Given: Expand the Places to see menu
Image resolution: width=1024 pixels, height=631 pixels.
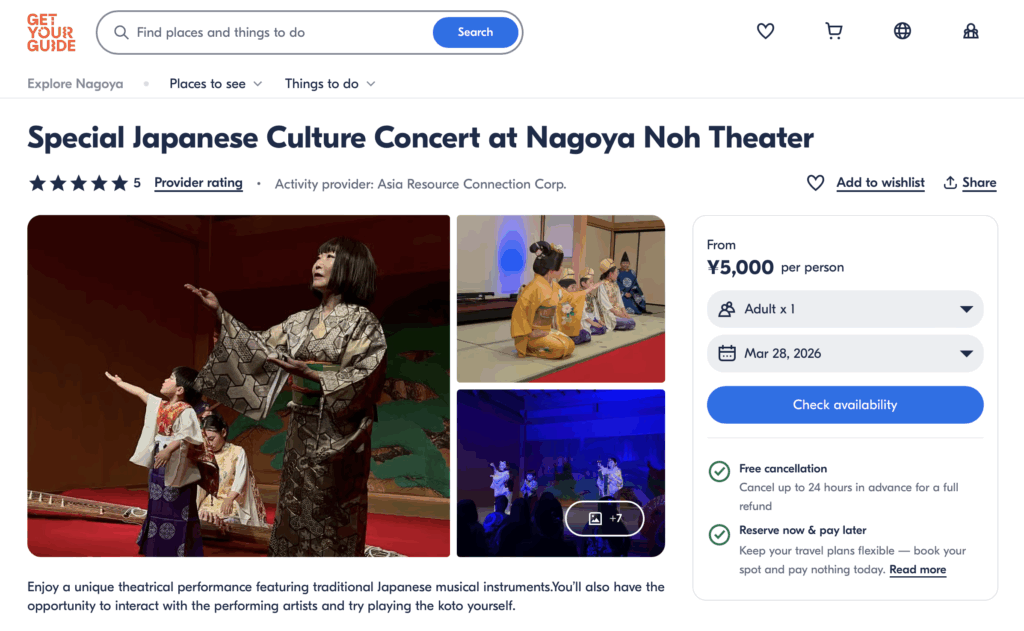Looking at the screenshot, I should tap(215, 84).
